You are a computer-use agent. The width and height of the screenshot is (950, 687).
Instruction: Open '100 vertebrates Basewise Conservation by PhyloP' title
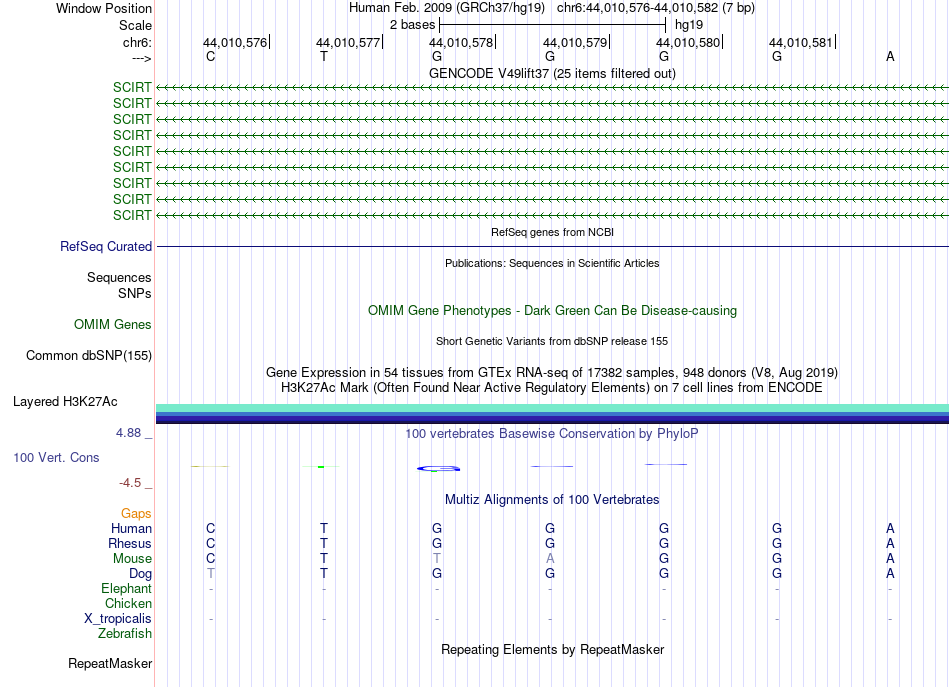point(552,433)
